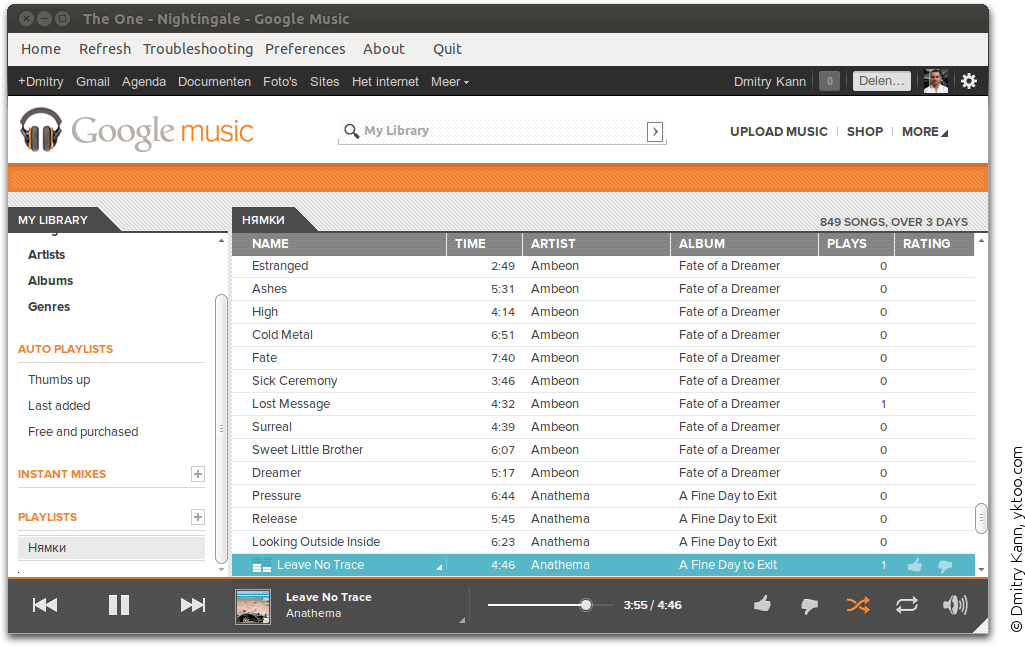Click the sidebar scrollbar handle
Viewport: 1025px width, 646px height.
[x=221, y=428]
